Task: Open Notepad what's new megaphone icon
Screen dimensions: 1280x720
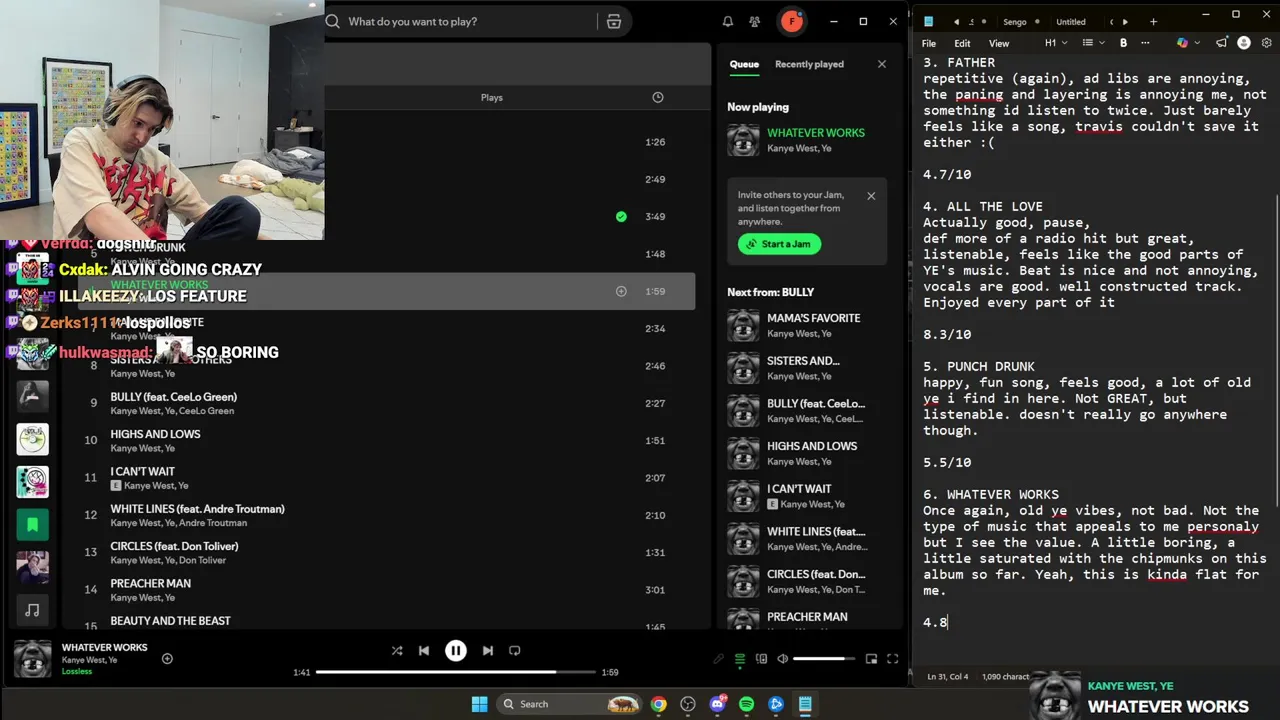Action: (1221, 43)
